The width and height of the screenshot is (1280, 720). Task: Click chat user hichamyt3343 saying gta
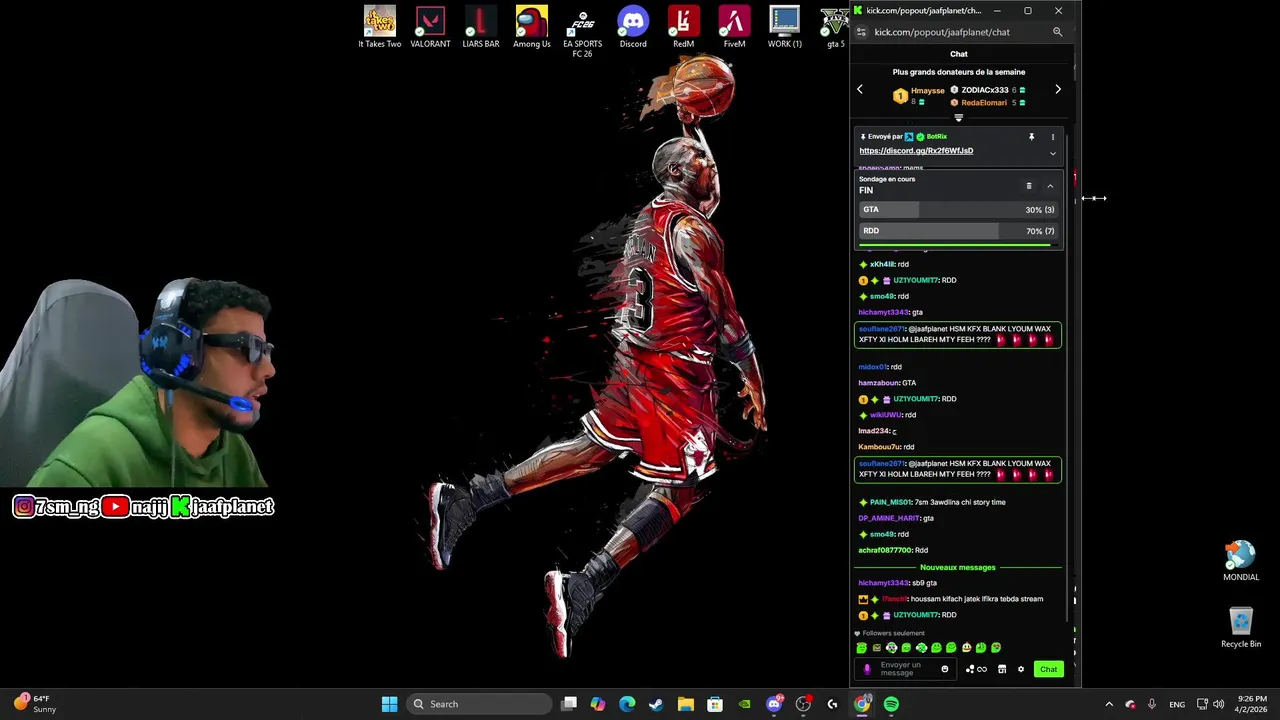[x=884, y=312]
